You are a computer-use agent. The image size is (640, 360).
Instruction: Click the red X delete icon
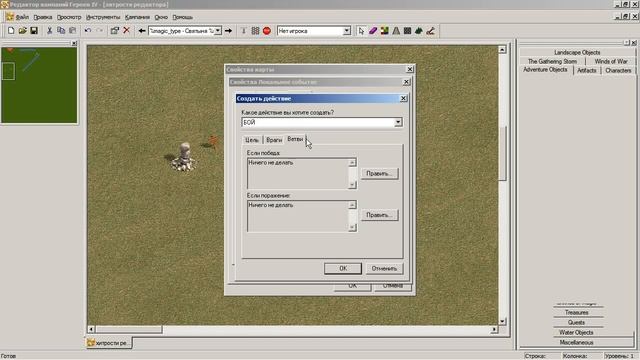tap(127, 31)
